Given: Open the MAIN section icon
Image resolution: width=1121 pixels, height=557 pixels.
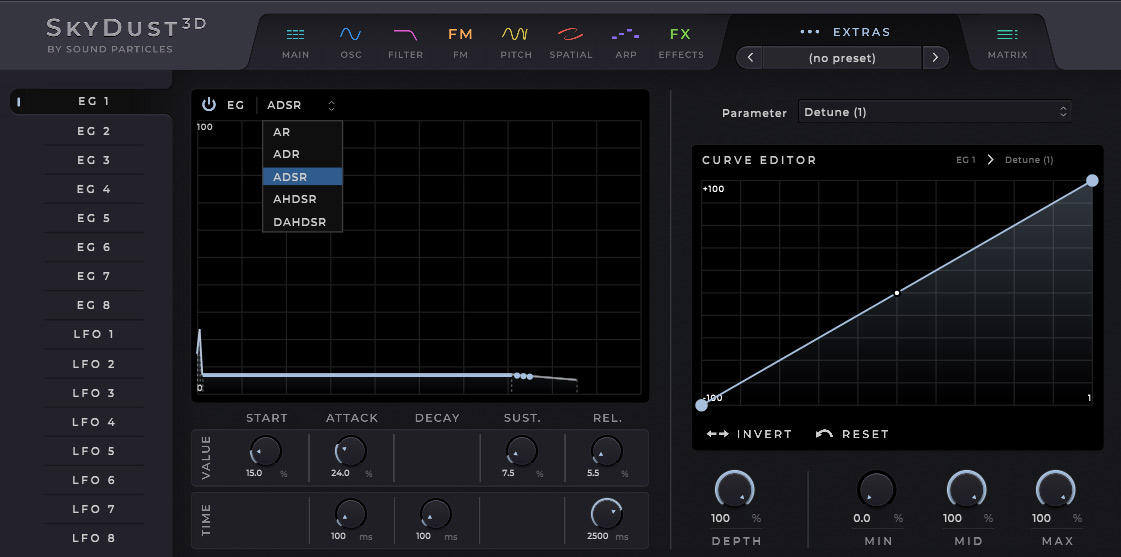Looking at the screenshot, I should (295, 41).
